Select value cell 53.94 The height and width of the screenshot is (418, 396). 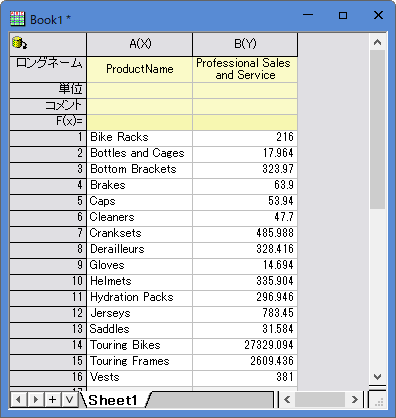tap(245, 202)
